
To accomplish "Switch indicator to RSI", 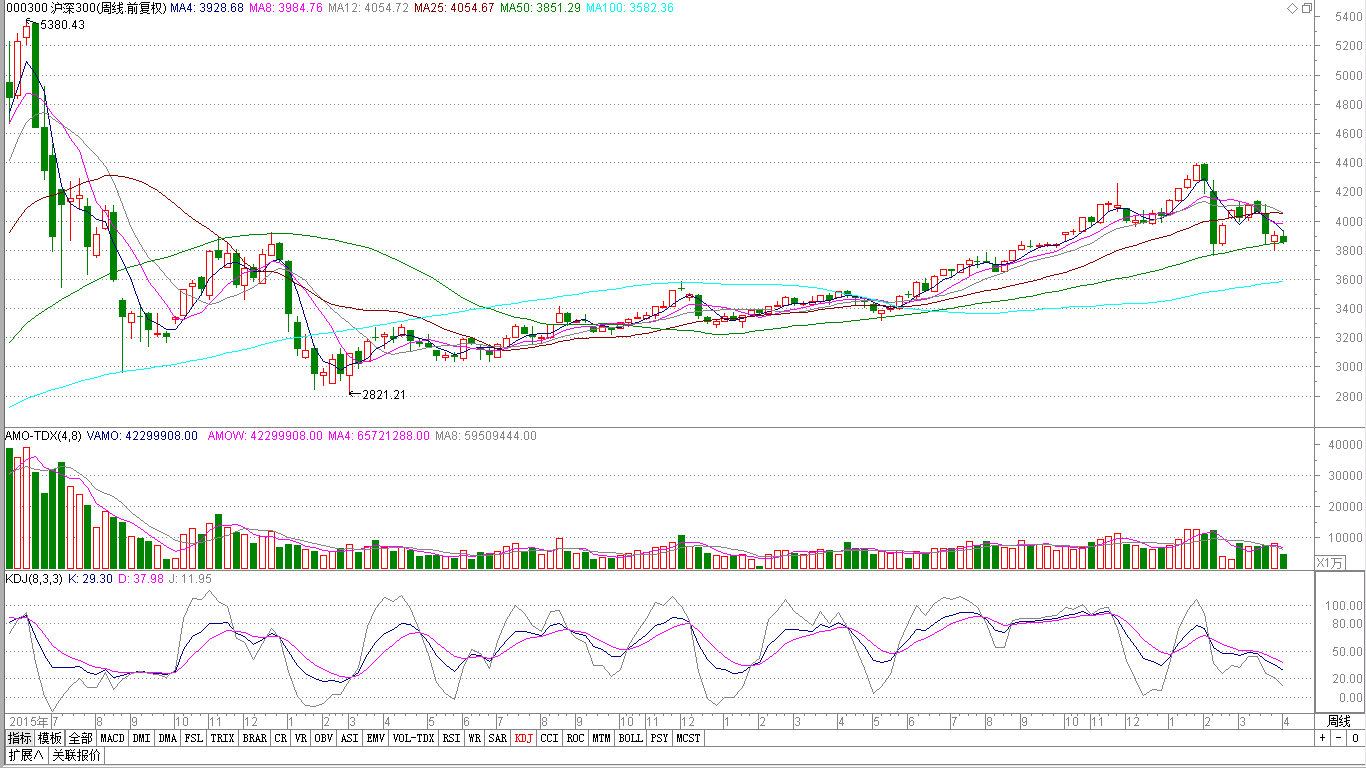I will click(452, 738).
